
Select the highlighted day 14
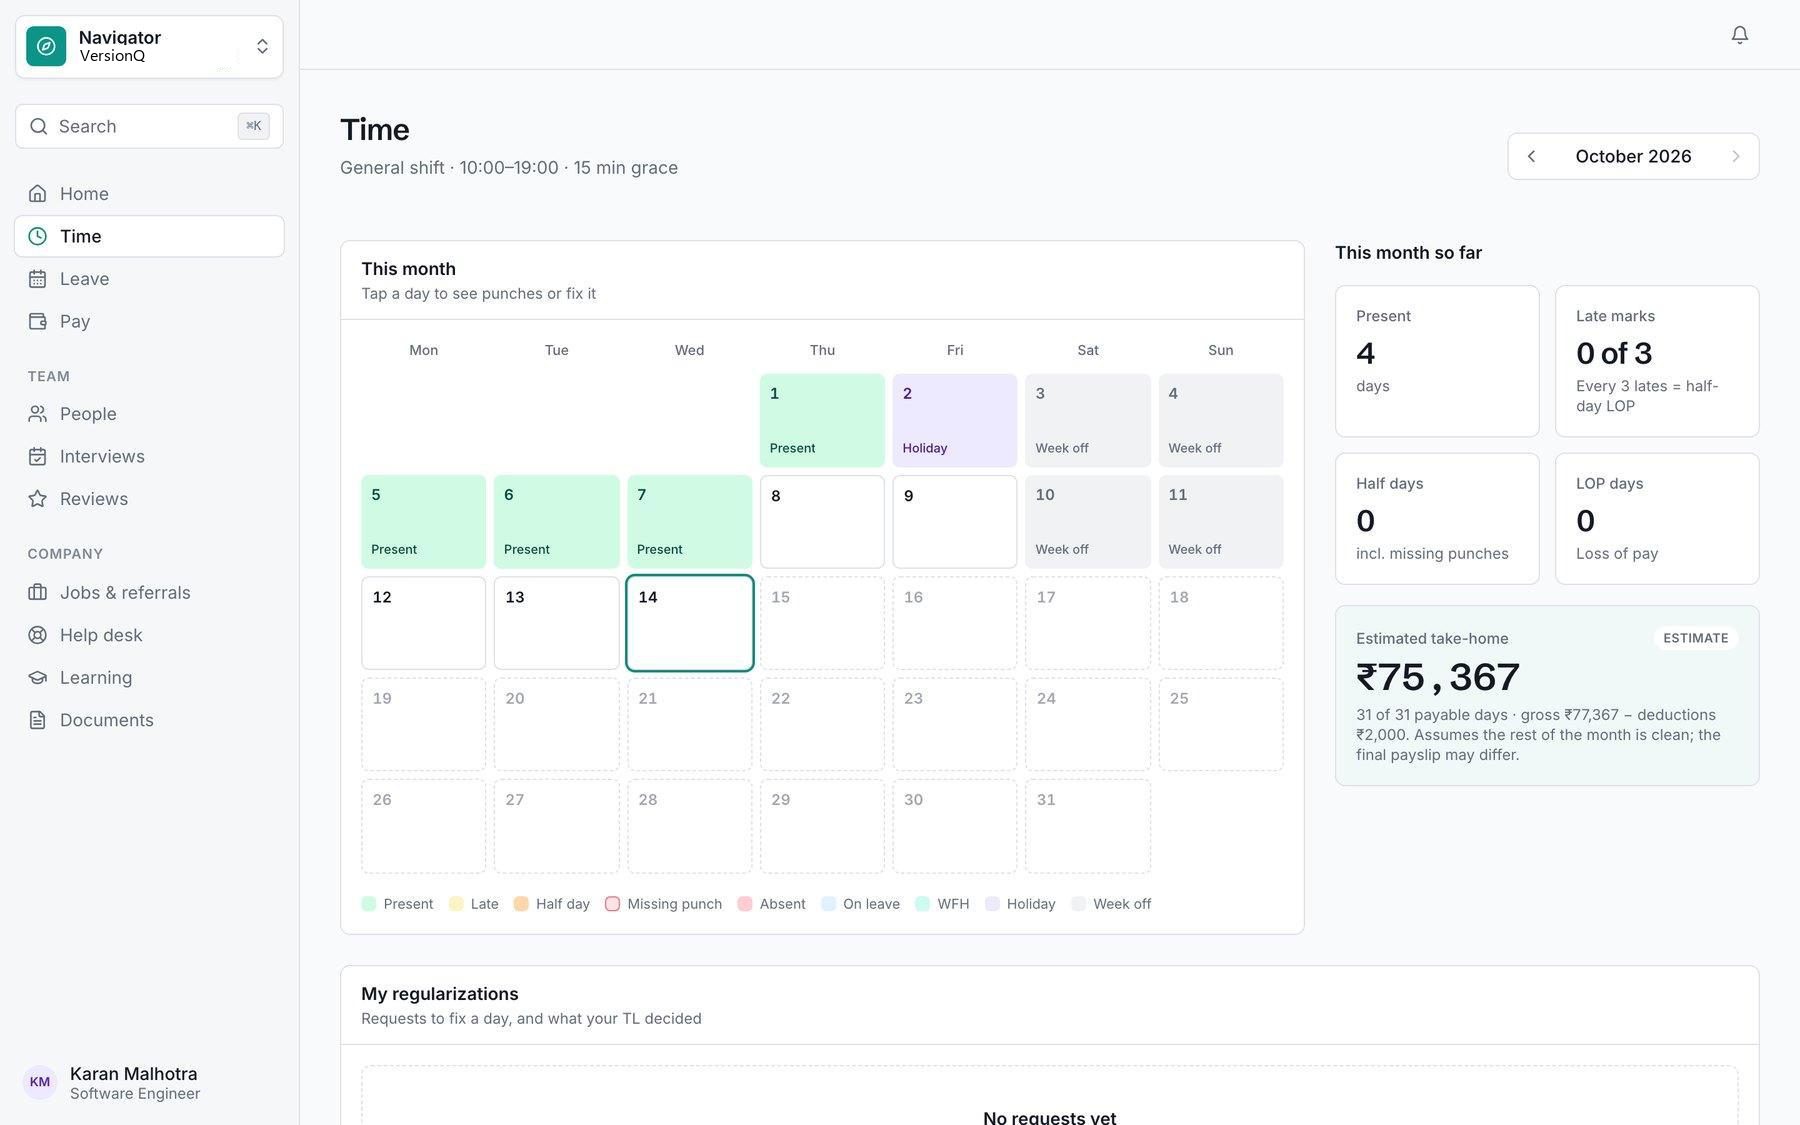(689, 623)
